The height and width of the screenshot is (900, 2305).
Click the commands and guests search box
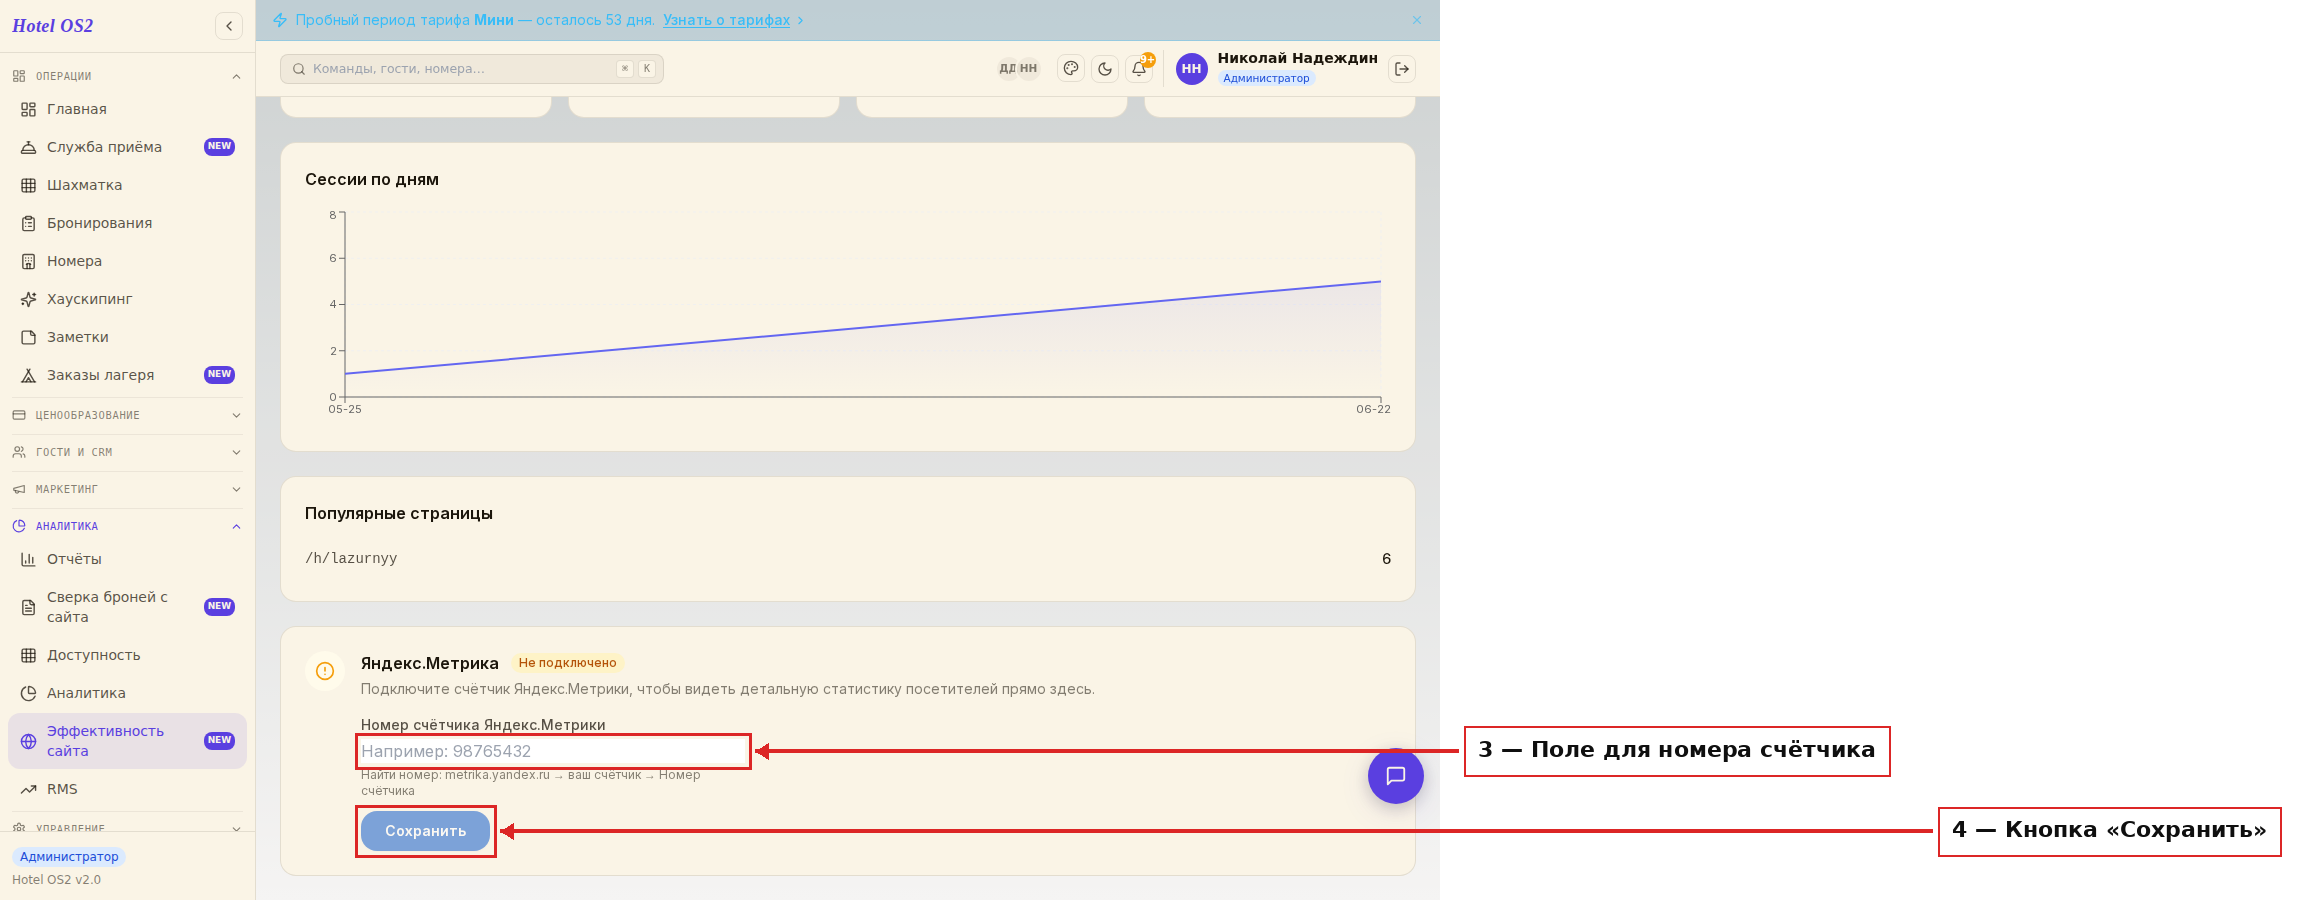click(x=472, y=69)
